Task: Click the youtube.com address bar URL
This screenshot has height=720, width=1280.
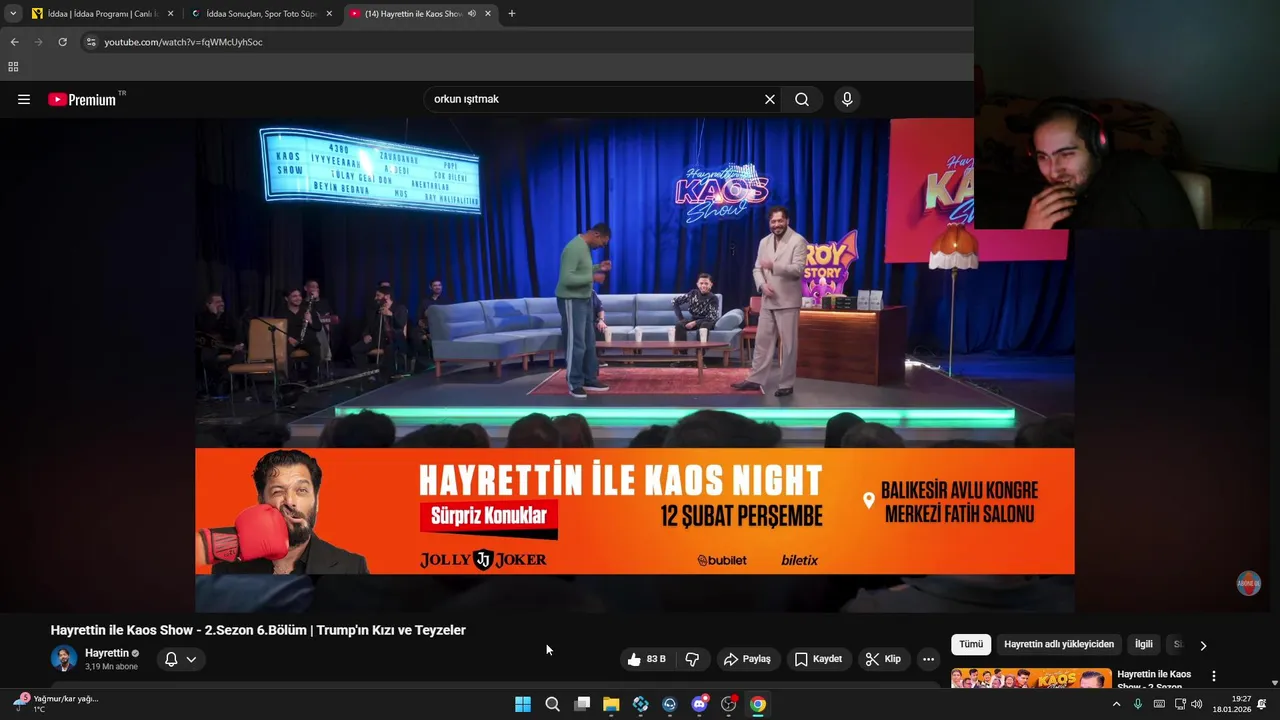Action: tap(183, 42)
